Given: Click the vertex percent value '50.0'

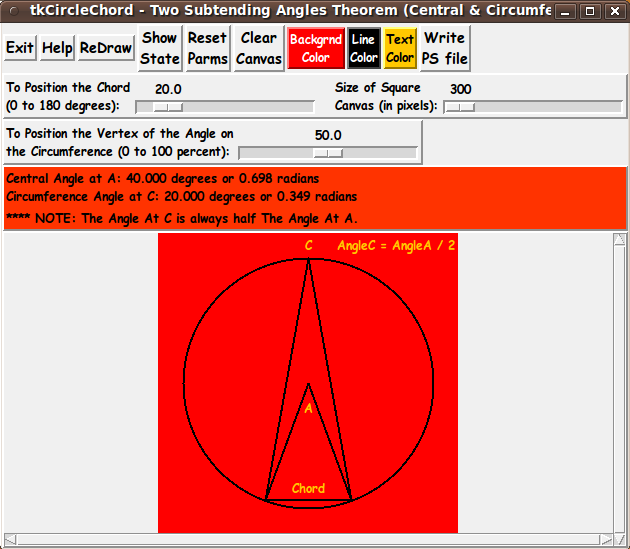Looking at the screenshot, I should point(328,135).
